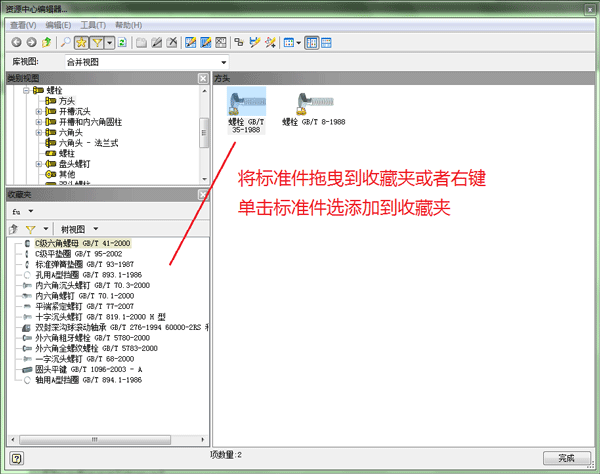Image resolution: width=600 pixels, height=474 pixels.
Task: Open the 库视图 合并视图 combo box
Action: [147, 62]
